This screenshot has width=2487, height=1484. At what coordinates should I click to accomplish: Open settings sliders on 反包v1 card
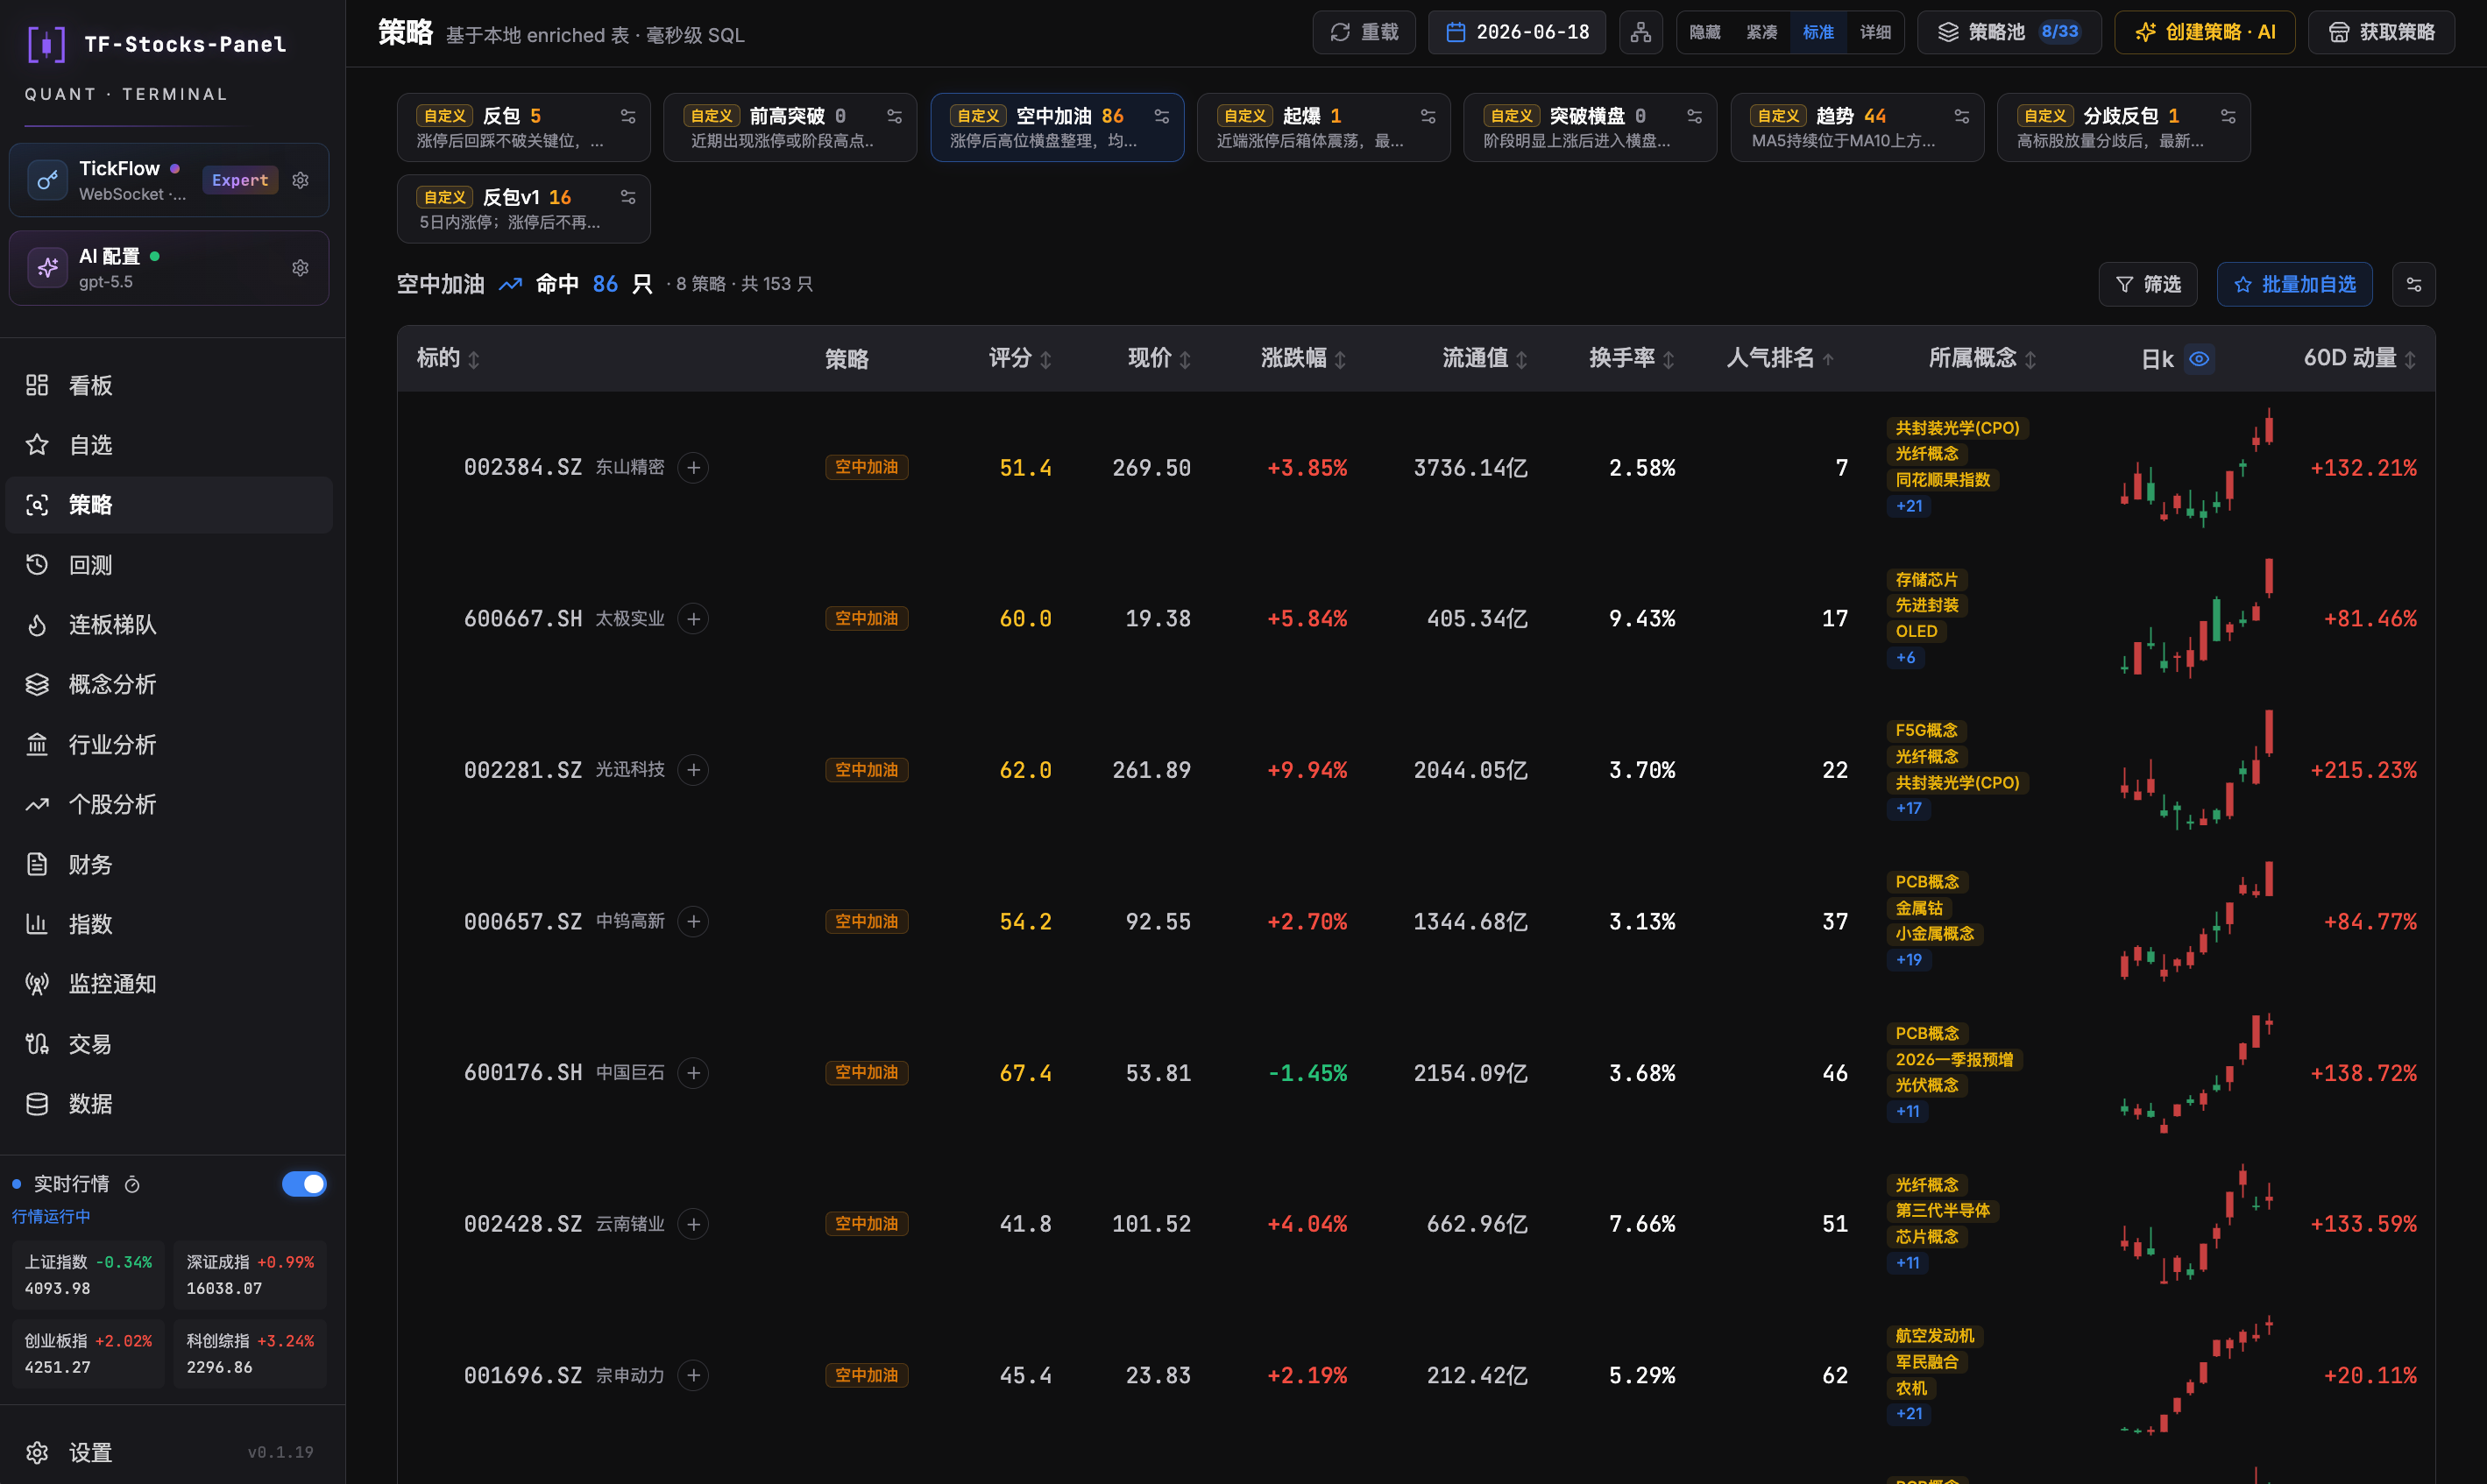click(628, 197)
